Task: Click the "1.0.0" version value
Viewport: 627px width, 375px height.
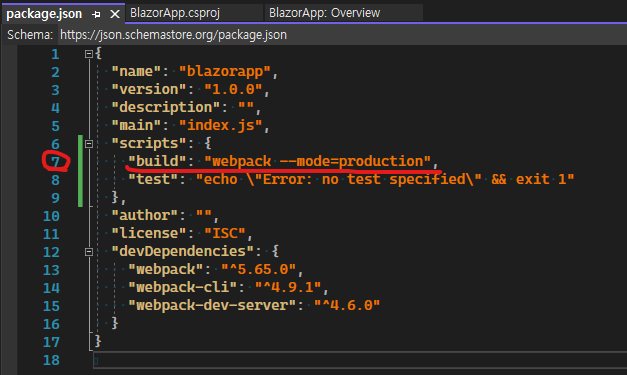Action: point(234,90)
